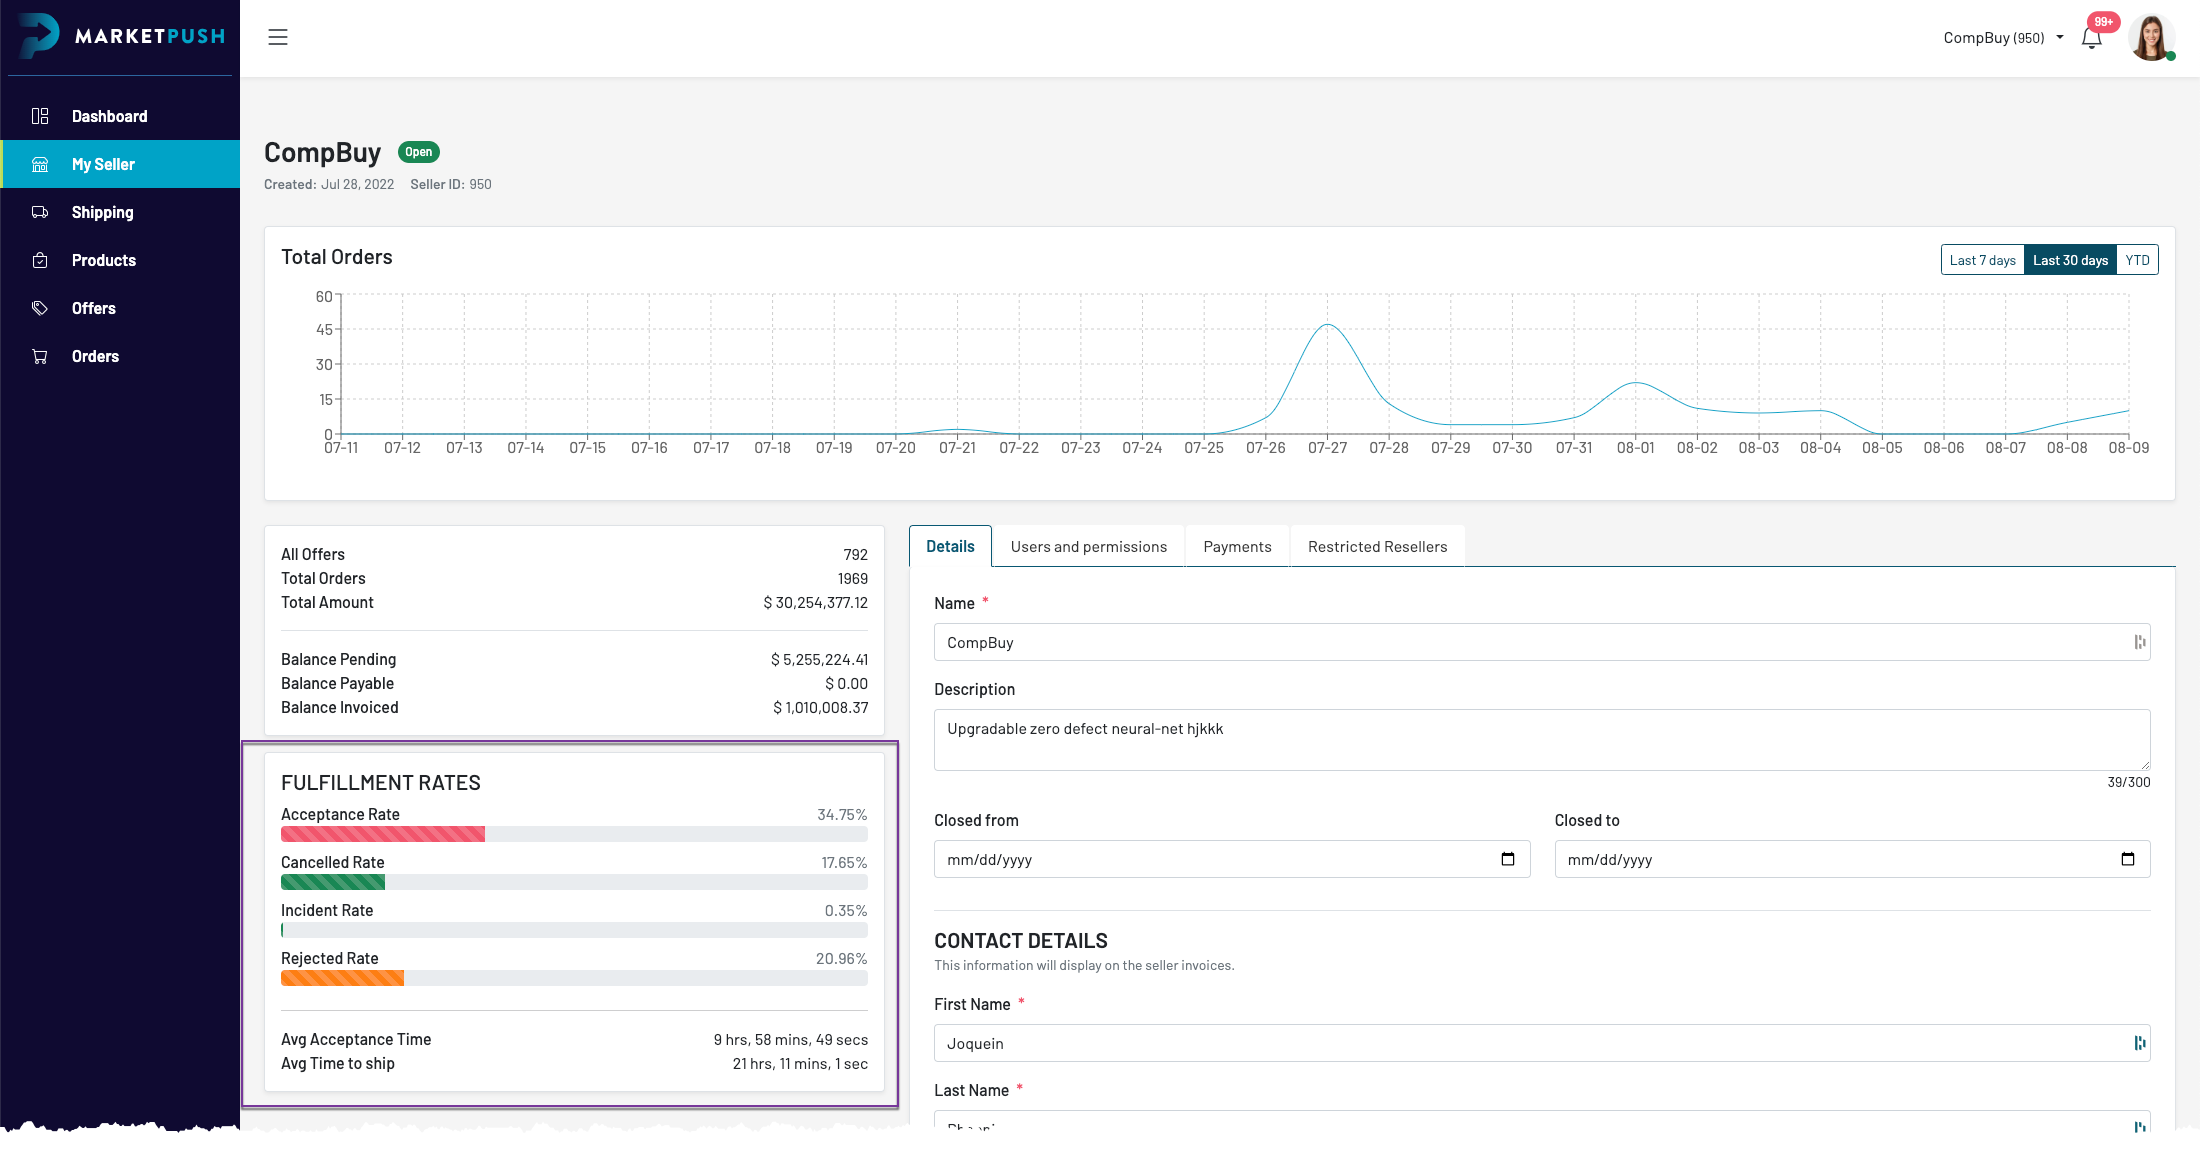Viewport: 2200px width, 1157px height.
Task: Switch chart to YTD
Action: click(2137, 260)
